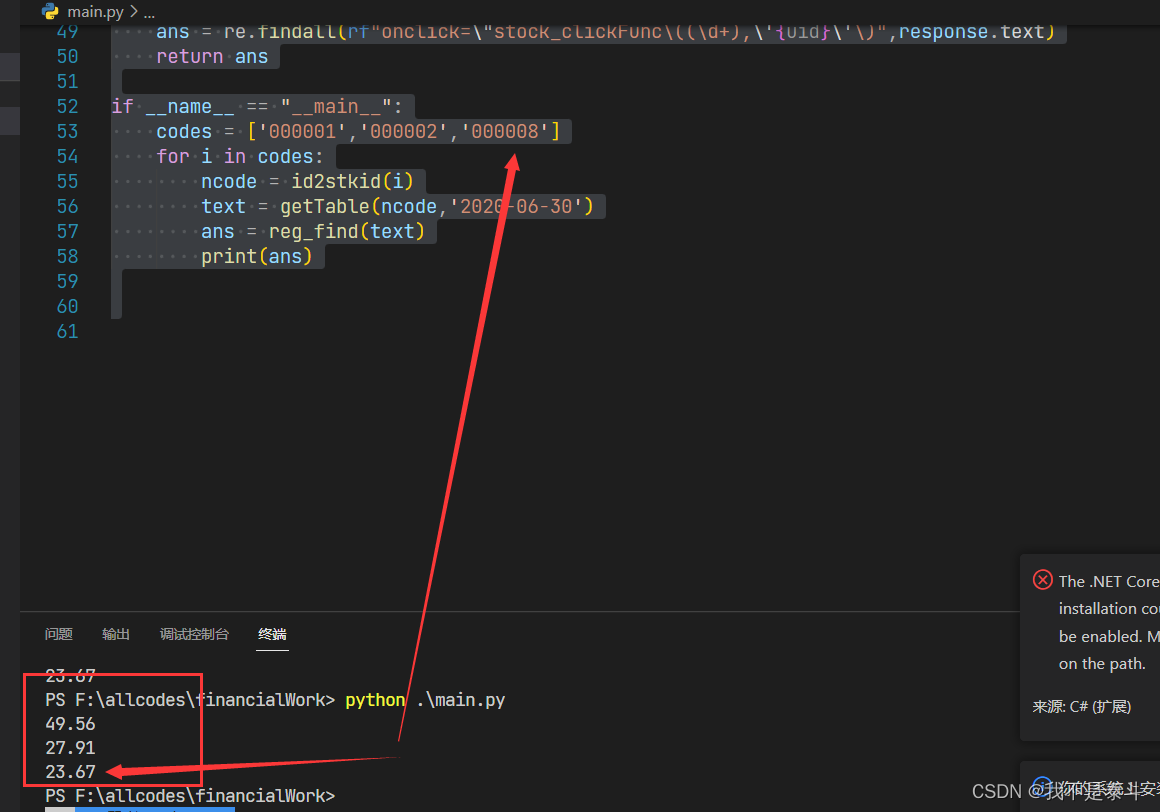
Task: Click the getTable(ncode, date) call
Action: 436,206
